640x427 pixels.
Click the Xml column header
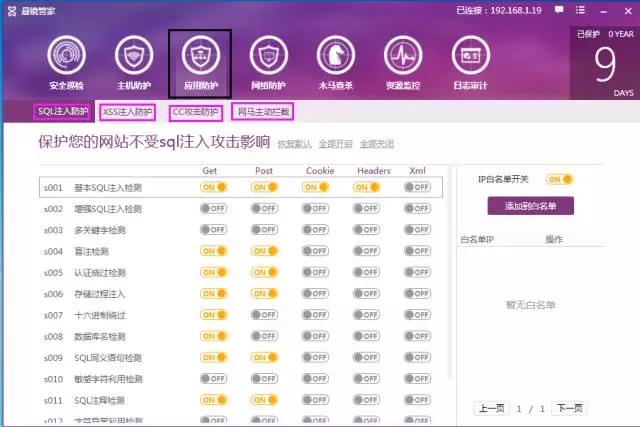point(417,171)
